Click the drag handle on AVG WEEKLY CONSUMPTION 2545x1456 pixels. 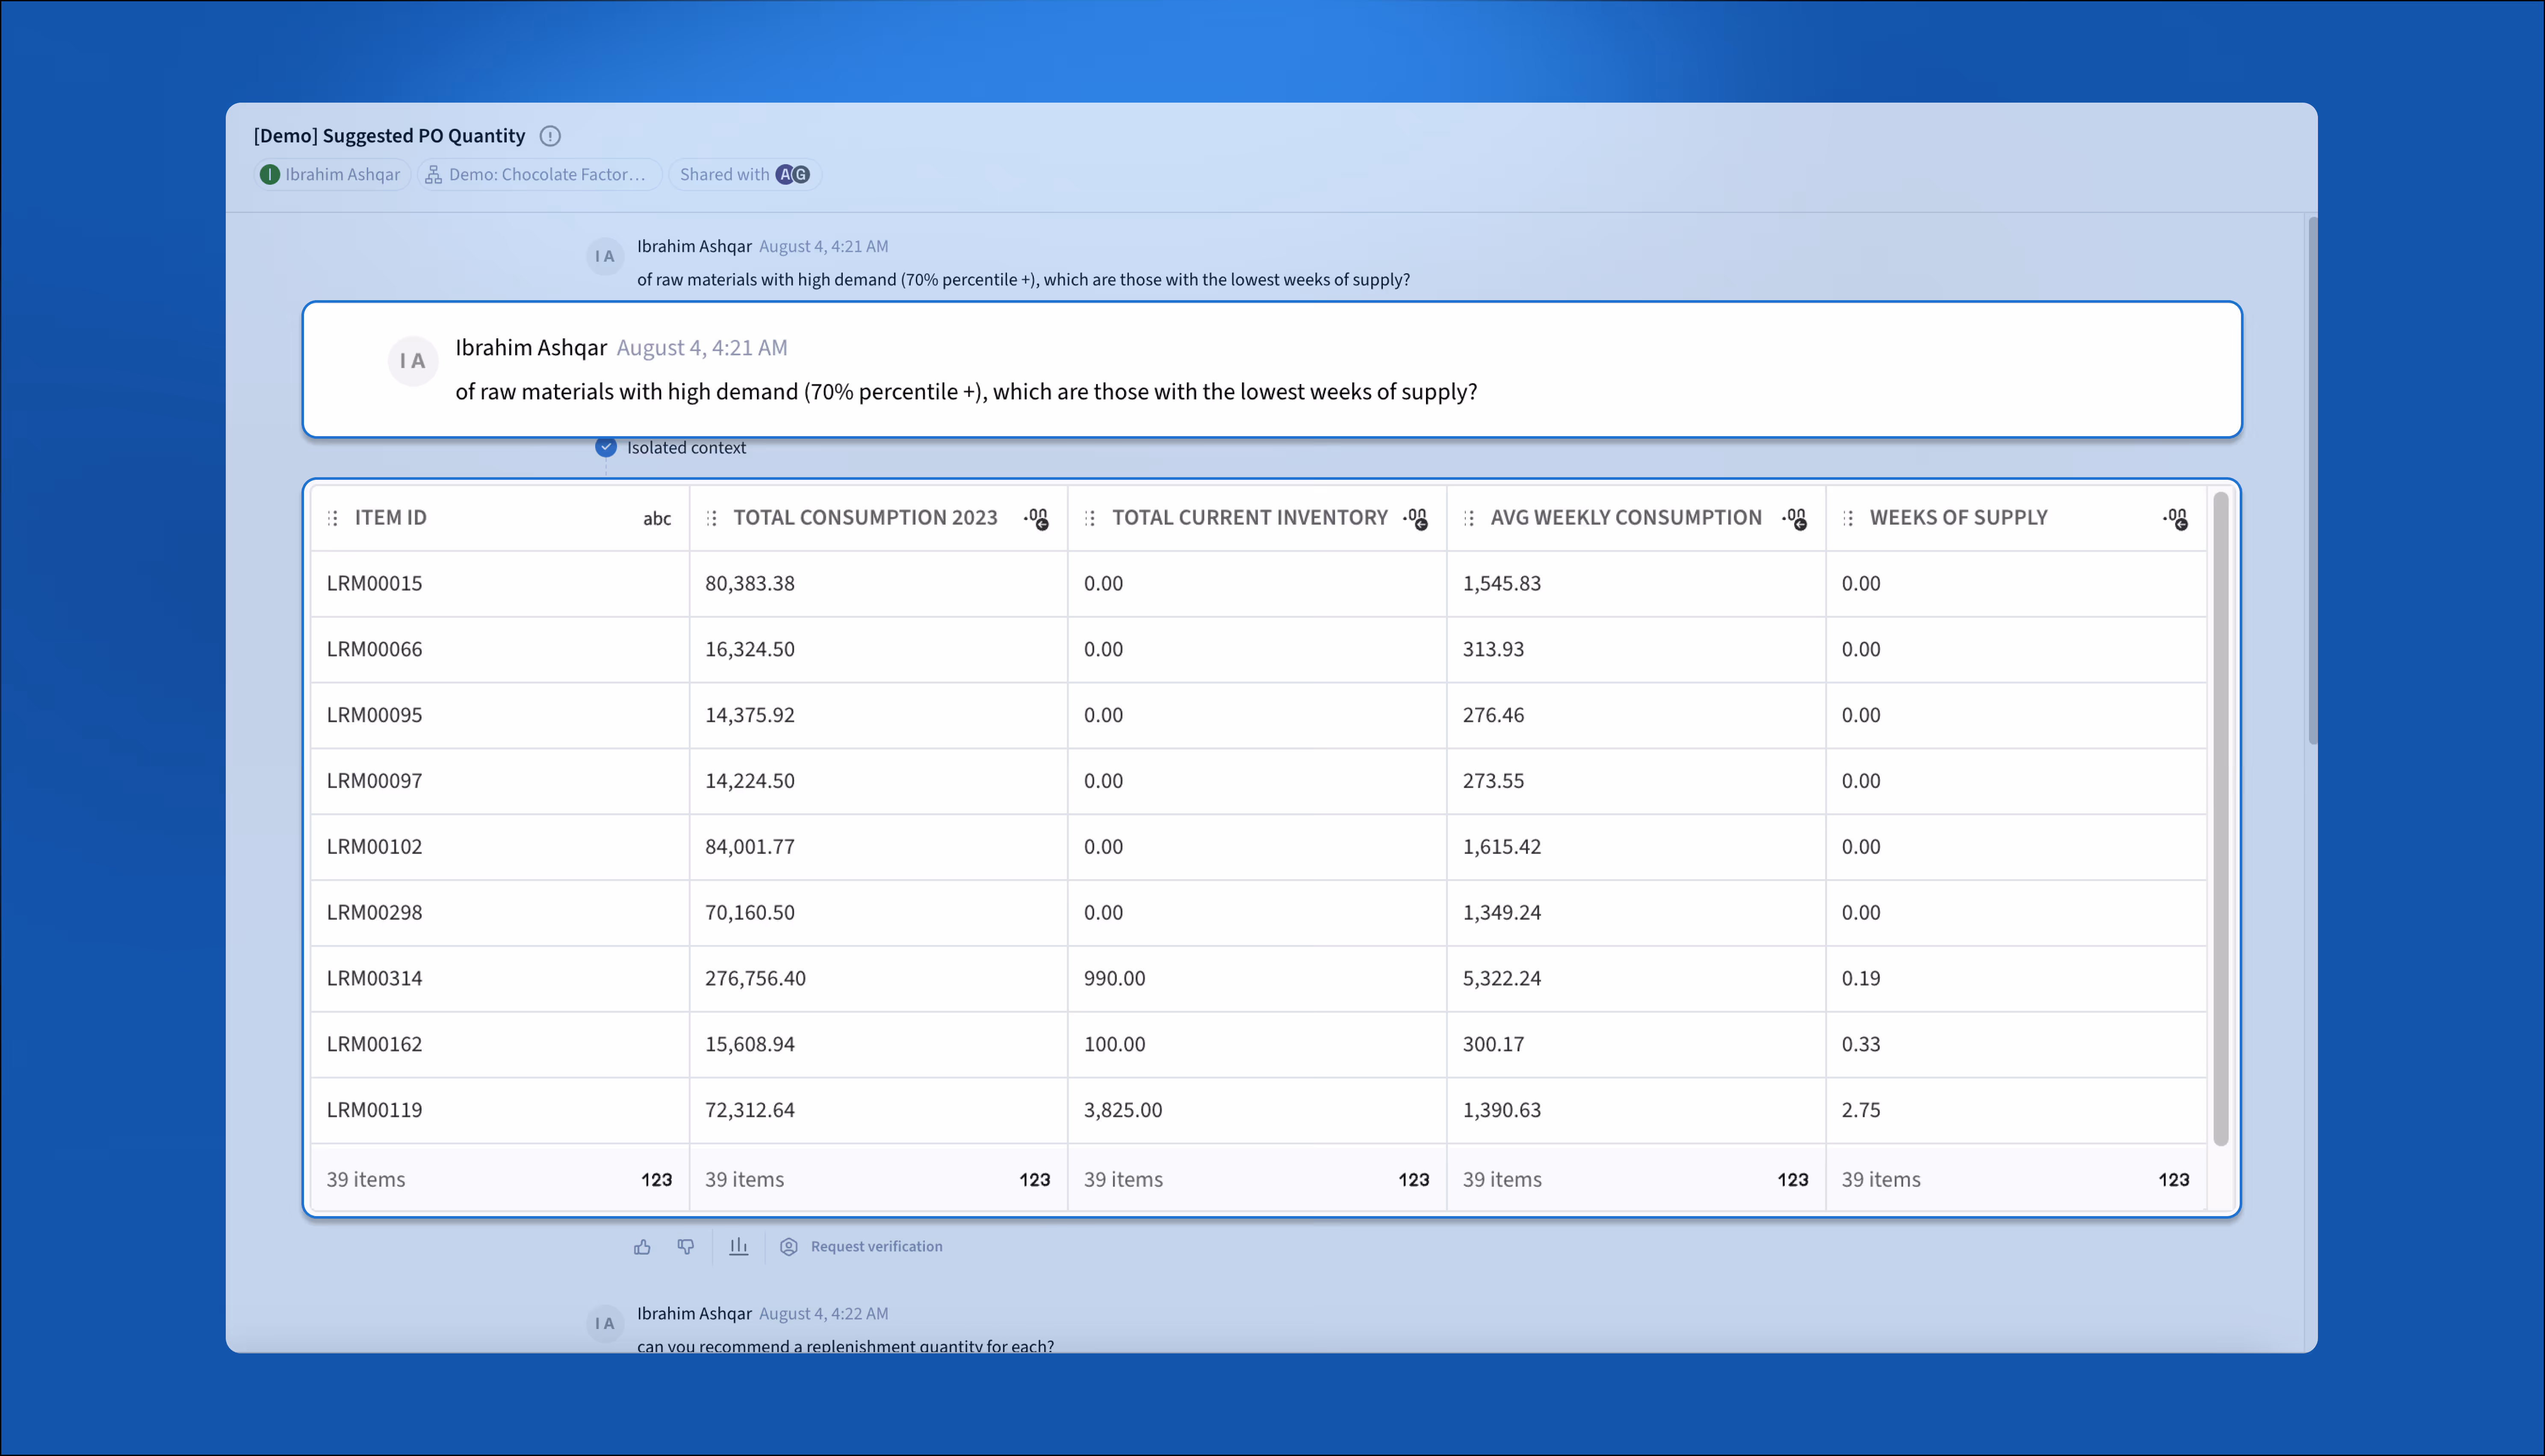(1469, 518)
